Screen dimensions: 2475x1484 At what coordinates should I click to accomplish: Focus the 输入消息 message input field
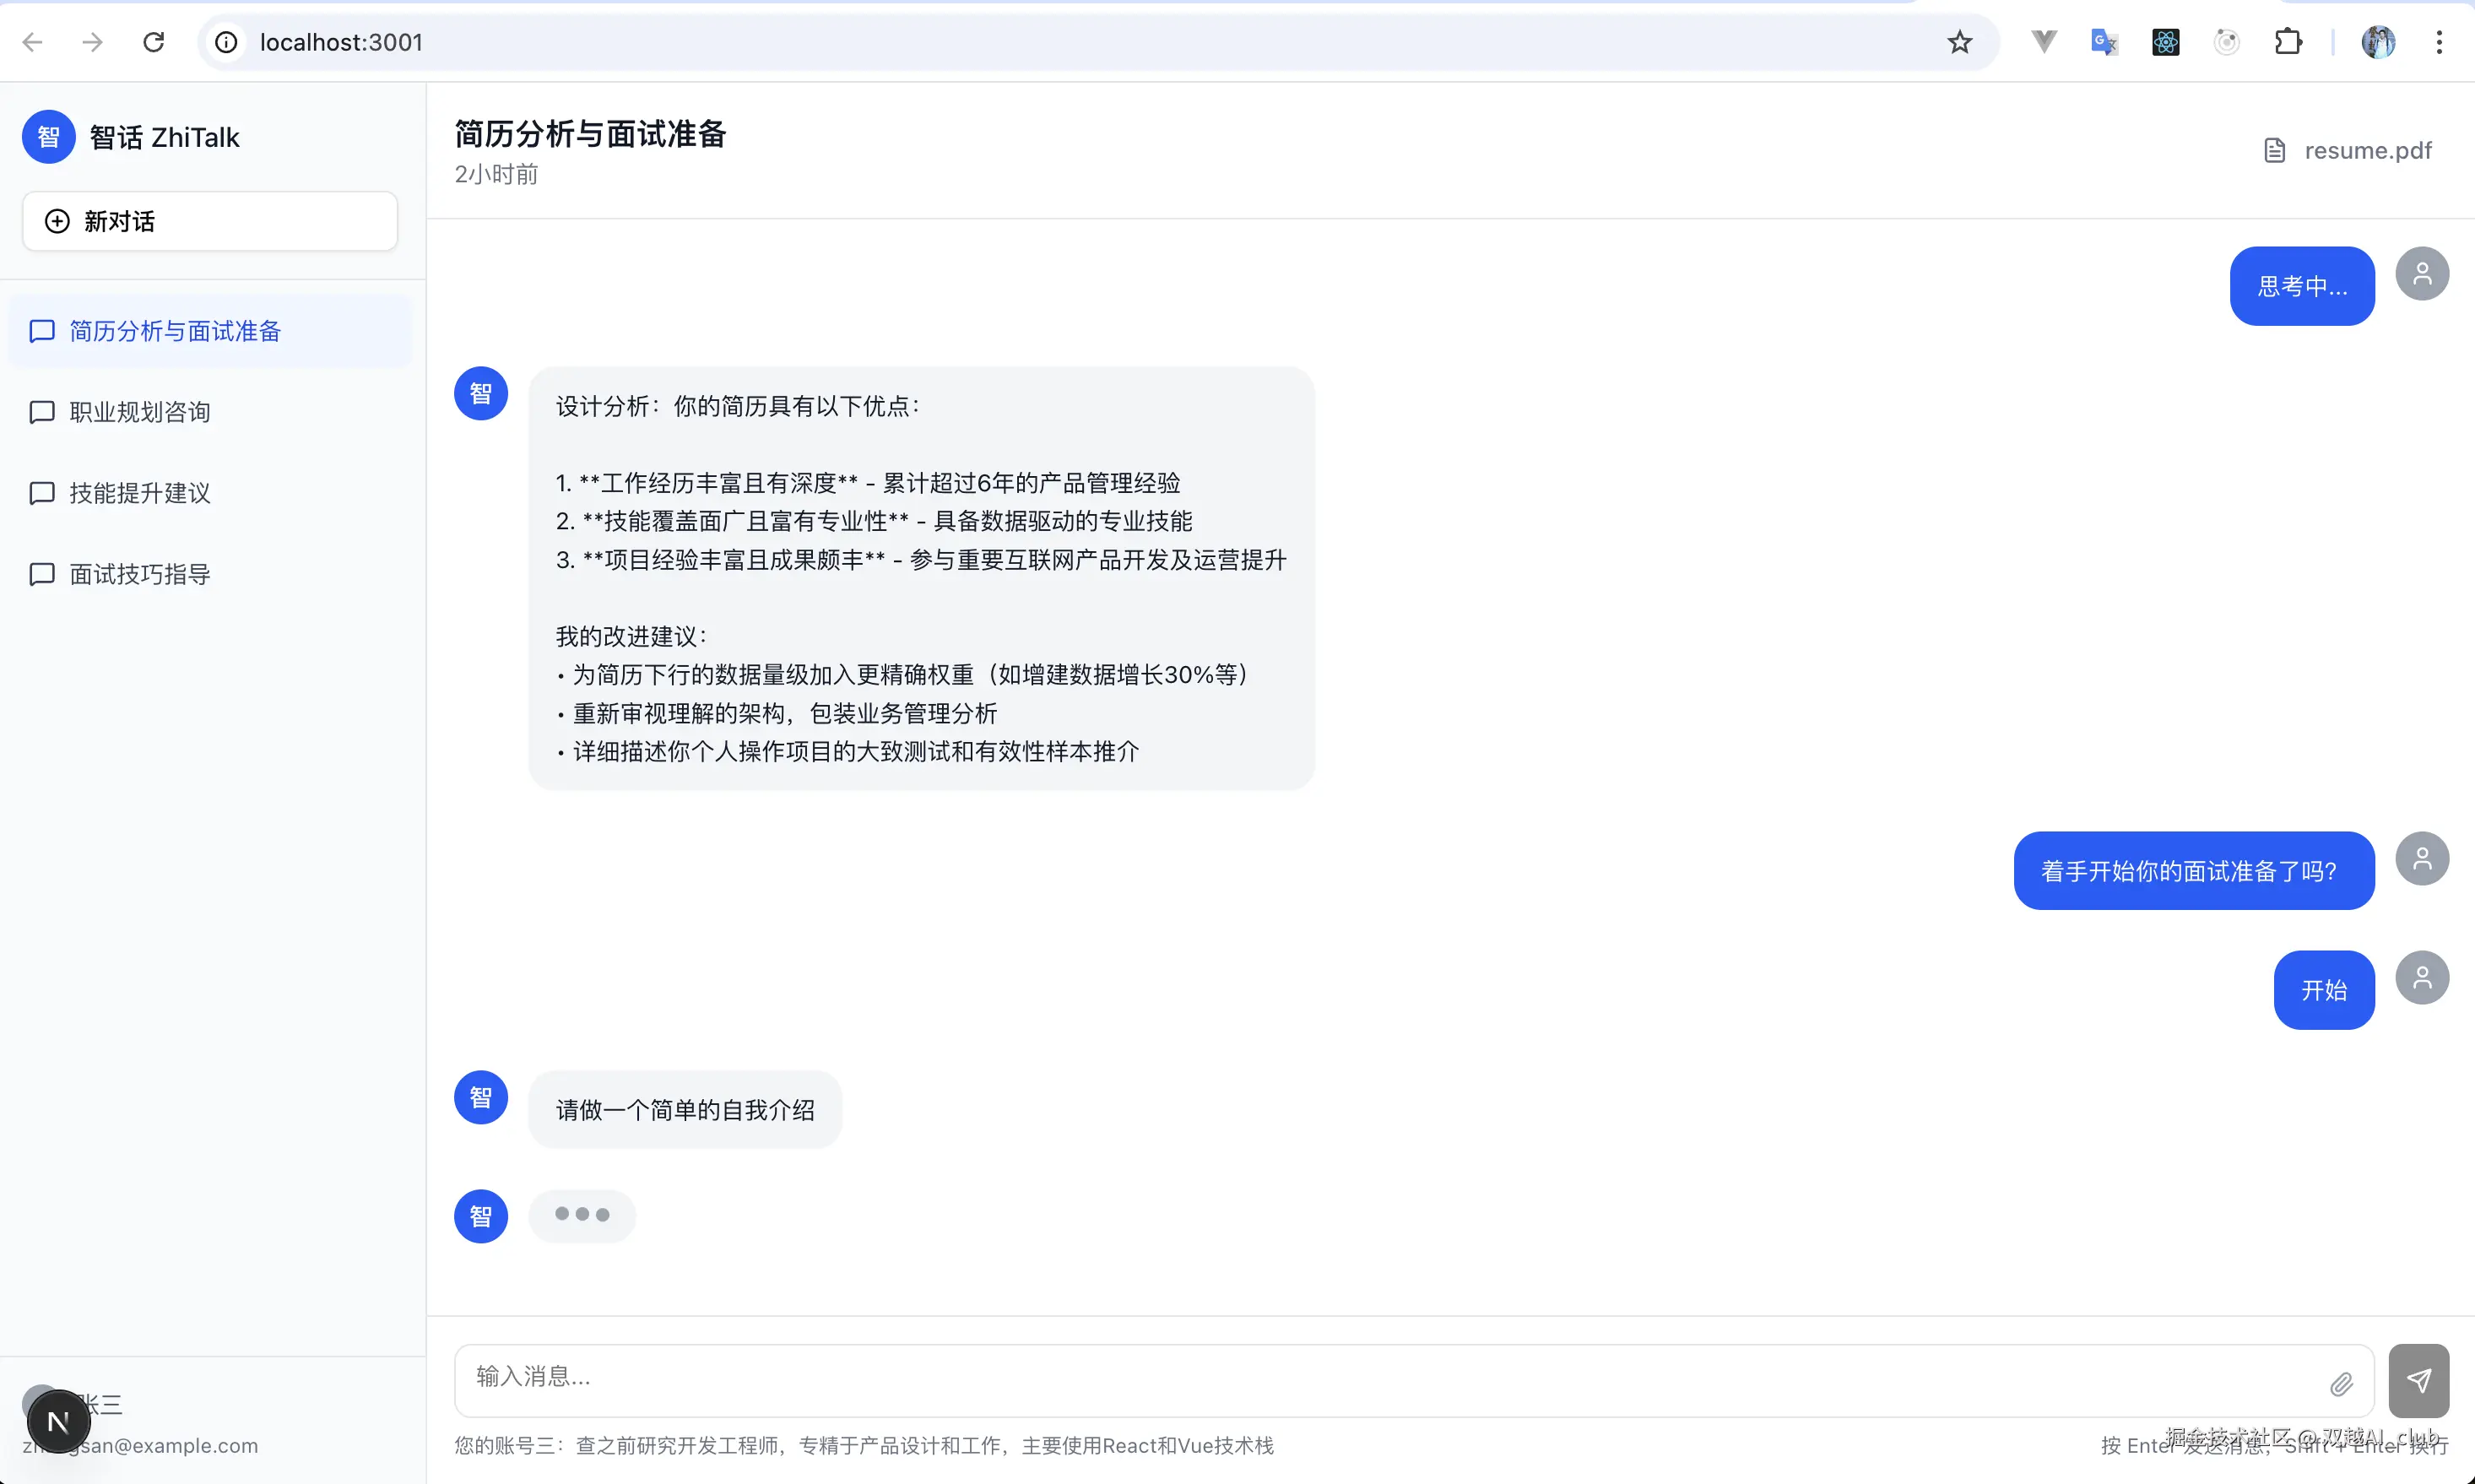point(1390,1378)
